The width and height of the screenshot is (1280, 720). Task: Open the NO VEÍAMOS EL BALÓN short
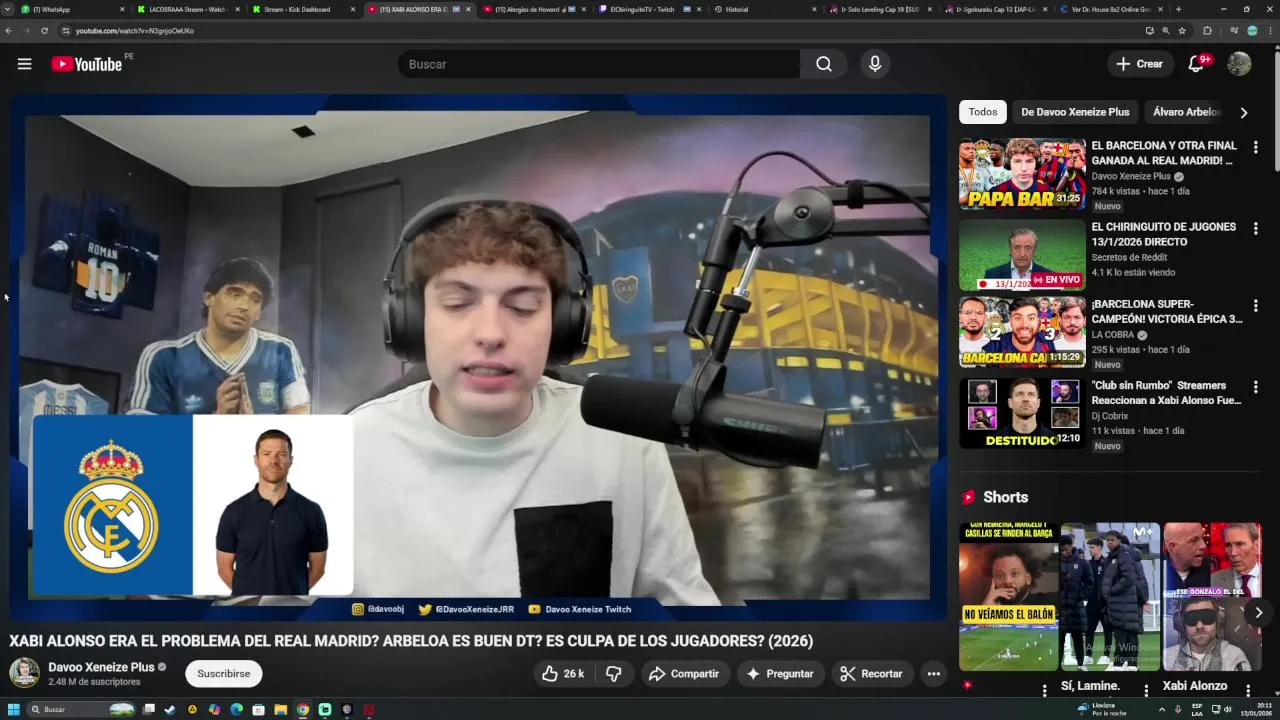1008,597
